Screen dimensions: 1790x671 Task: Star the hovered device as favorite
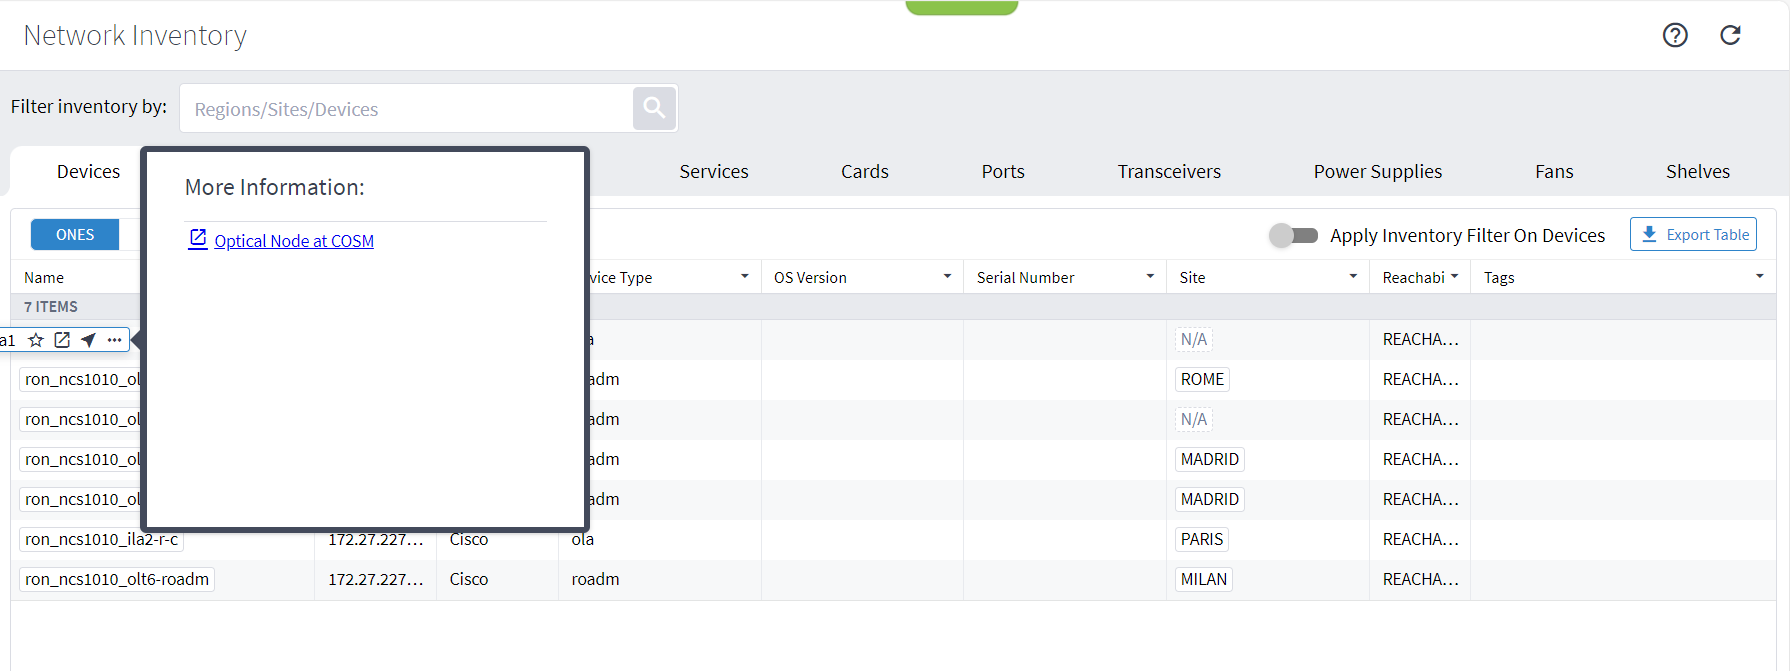point(36,340)
